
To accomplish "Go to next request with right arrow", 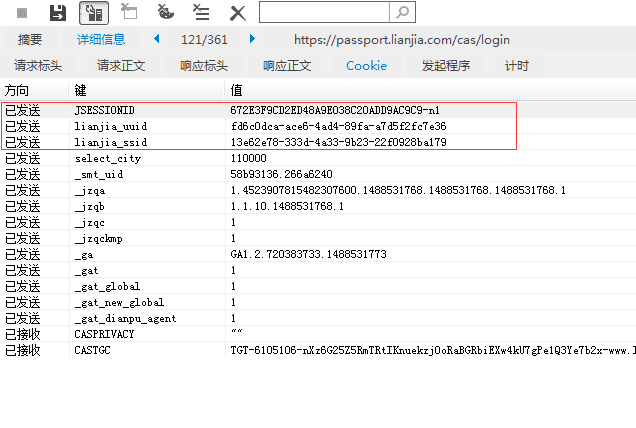I will point(252,39).
